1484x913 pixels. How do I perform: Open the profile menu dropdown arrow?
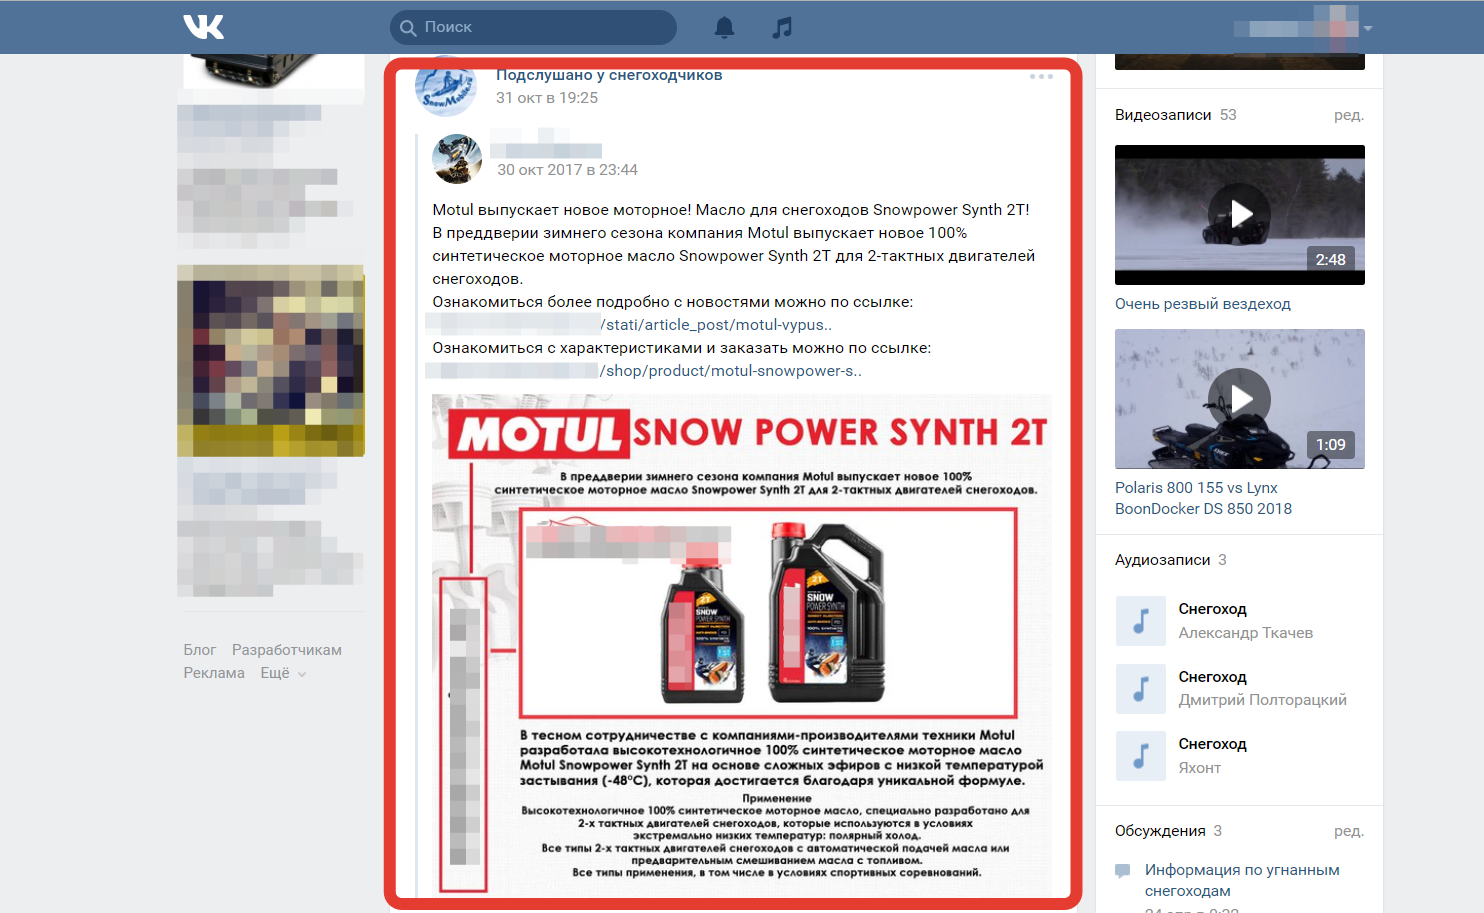coord(1368,28)
